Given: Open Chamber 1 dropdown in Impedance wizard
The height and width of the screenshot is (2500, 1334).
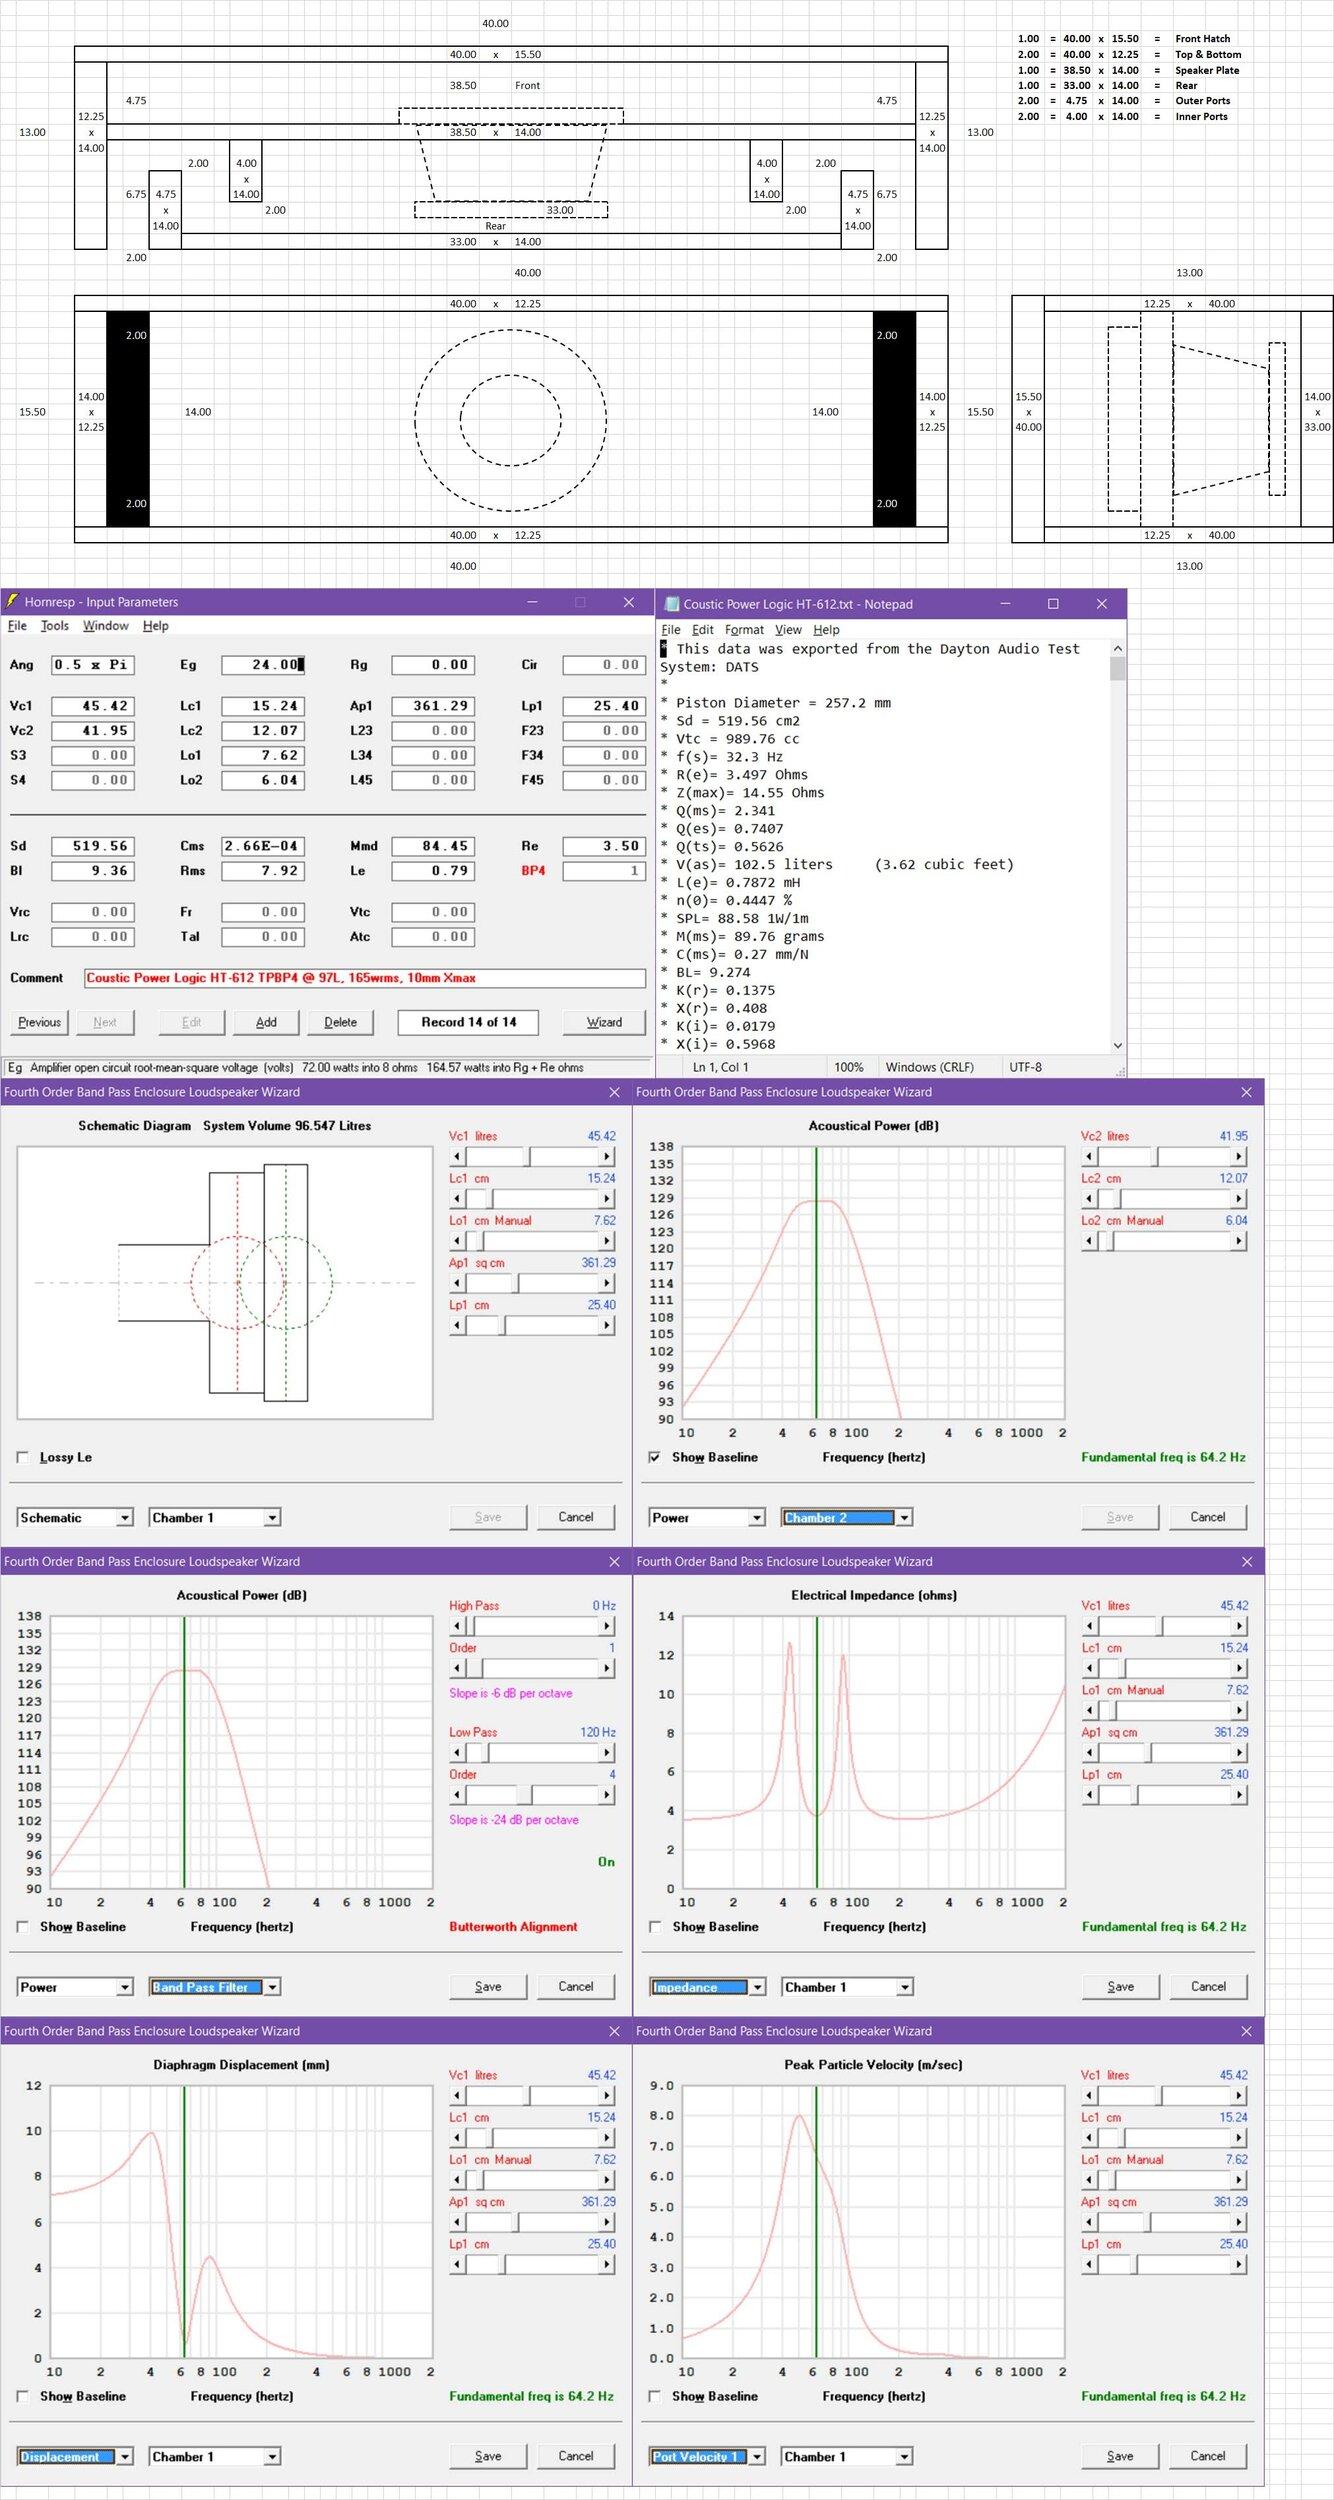Looking at the screenshot, I should tap(904, 1987).
